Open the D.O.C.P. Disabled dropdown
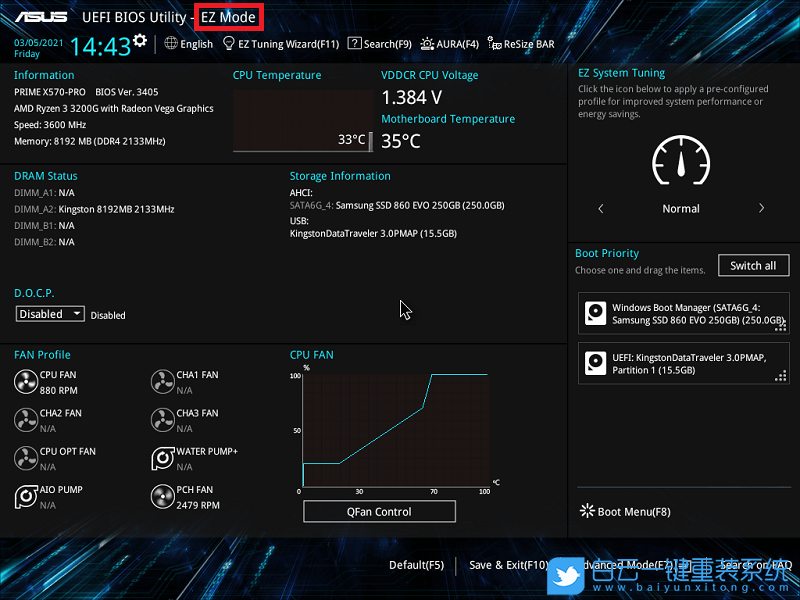 tap(51, 314)
